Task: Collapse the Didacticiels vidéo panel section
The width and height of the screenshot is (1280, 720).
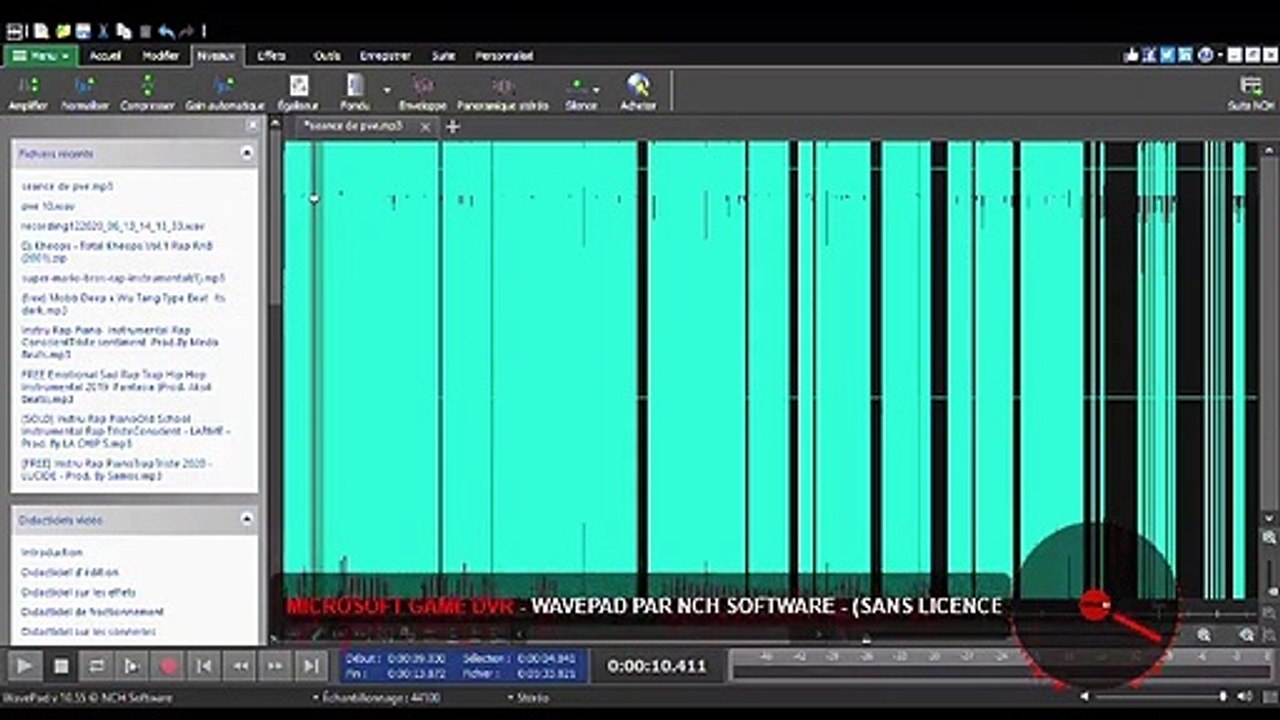Action: 246,519
